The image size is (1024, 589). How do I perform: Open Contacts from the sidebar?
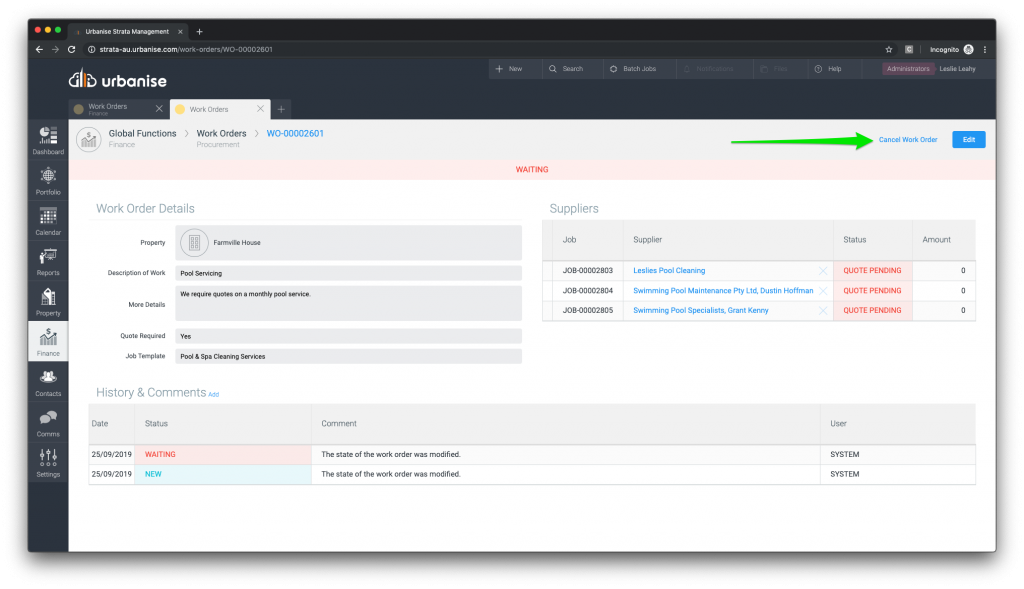point(48,381)
